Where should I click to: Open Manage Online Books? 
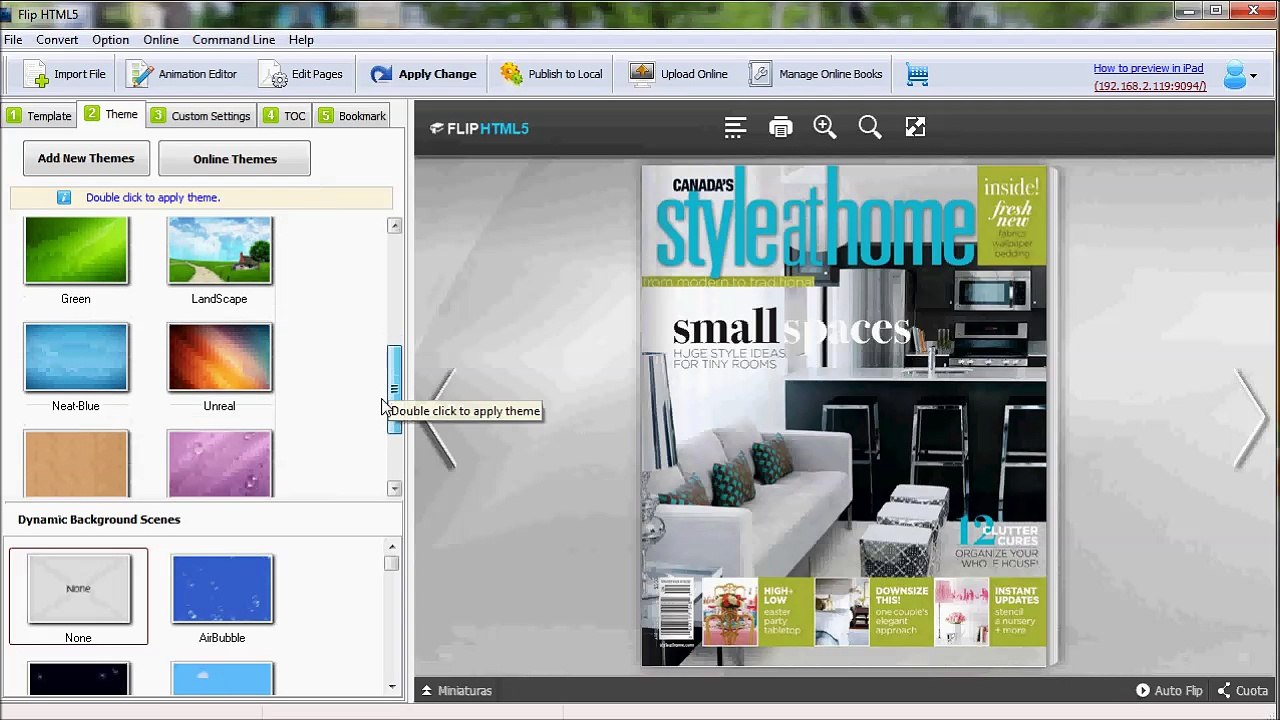point(816,74)
